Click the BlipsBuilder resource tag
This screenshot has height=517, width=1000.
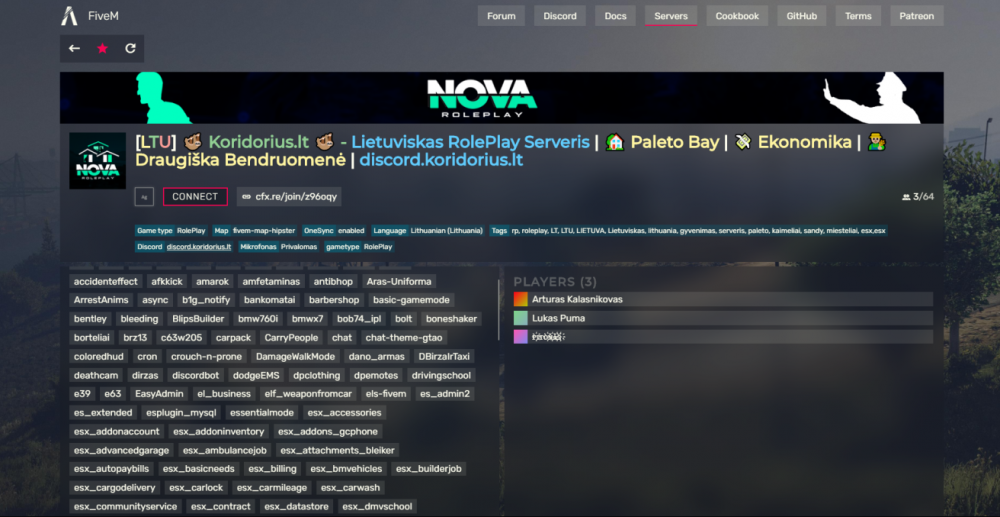tap(198, 319)
